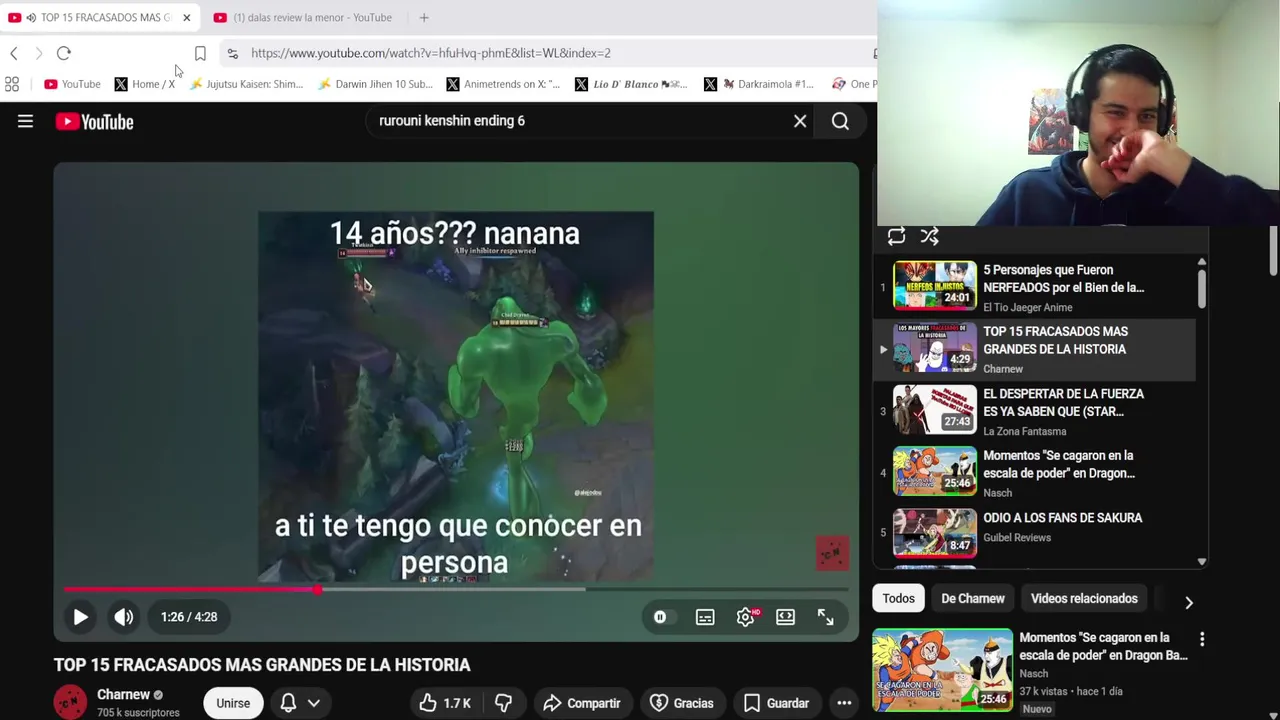Open Lio D' Blanco bookmark
The height and width of the screenshot is (720, 1280).
(631, 84)
